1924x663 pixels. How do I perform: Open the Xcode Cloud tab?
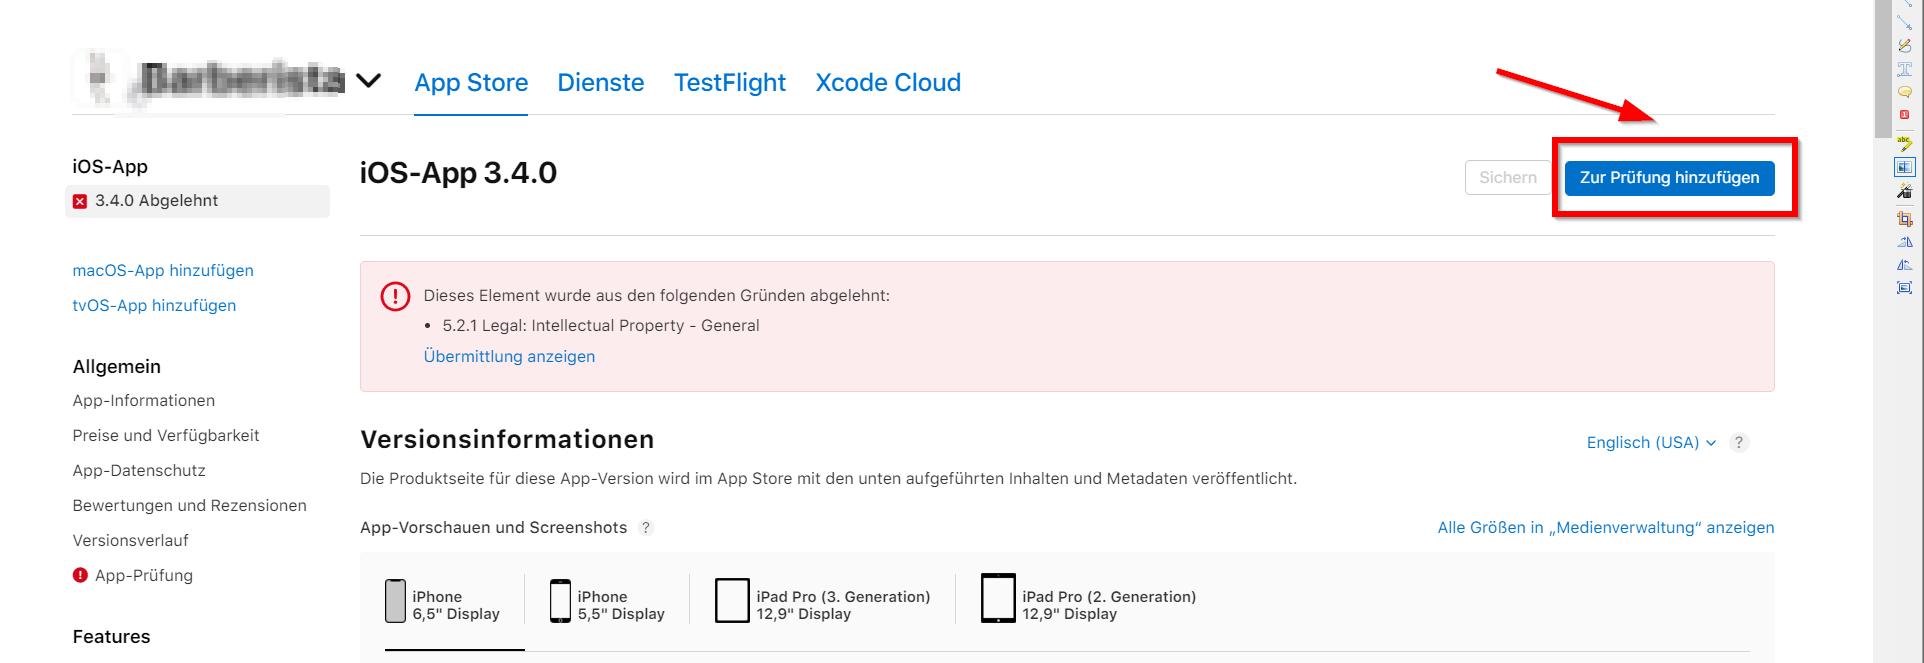888,82
